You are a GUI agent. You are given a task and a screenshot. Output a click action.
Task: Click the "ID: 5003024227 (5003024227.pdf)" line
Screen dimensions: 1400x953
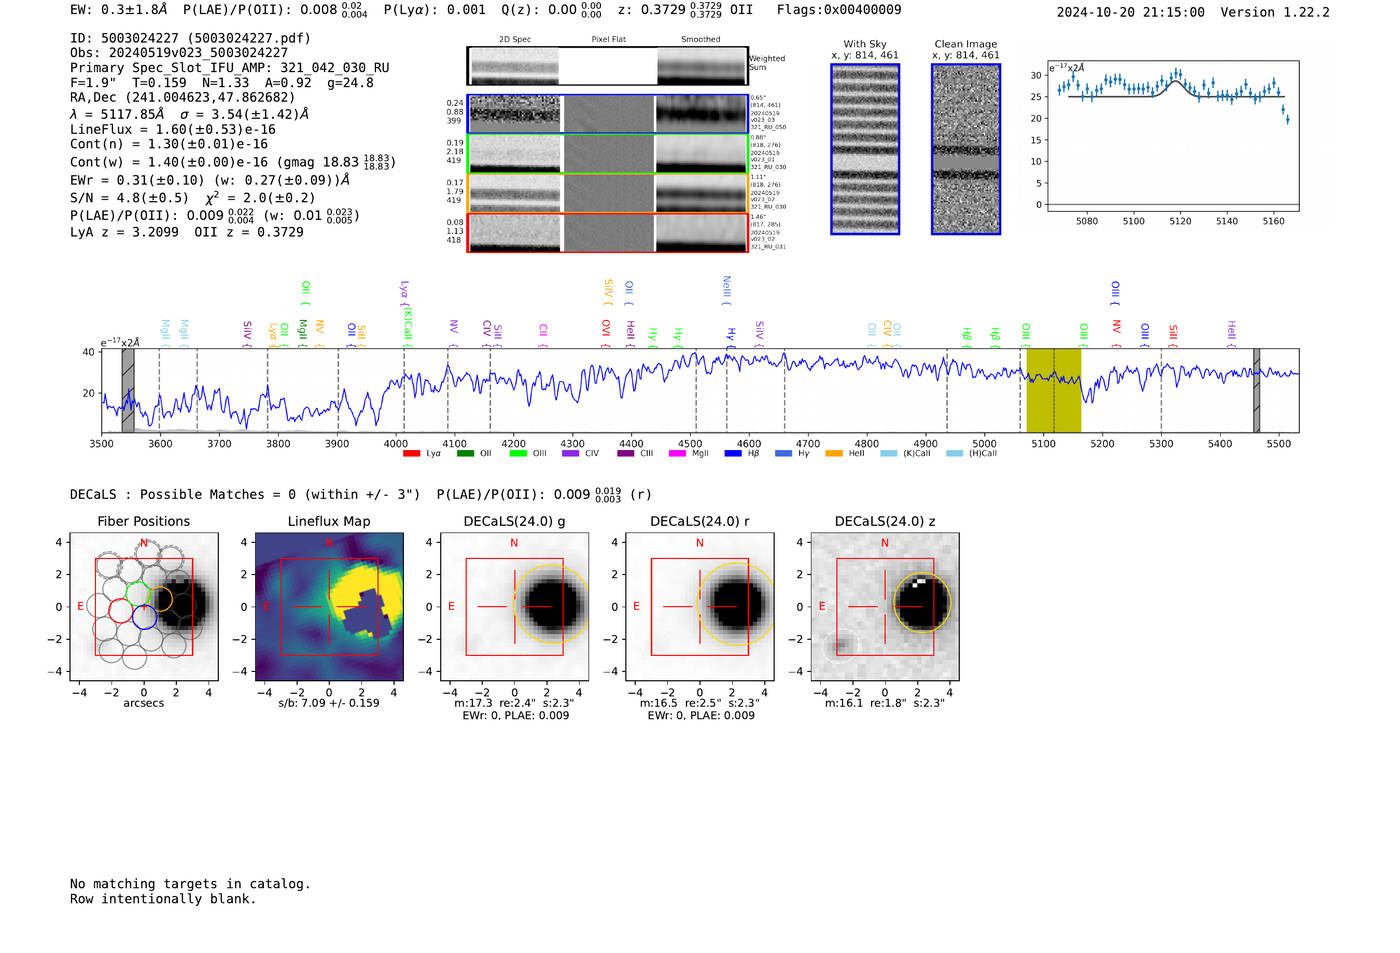tap(190, 38)
